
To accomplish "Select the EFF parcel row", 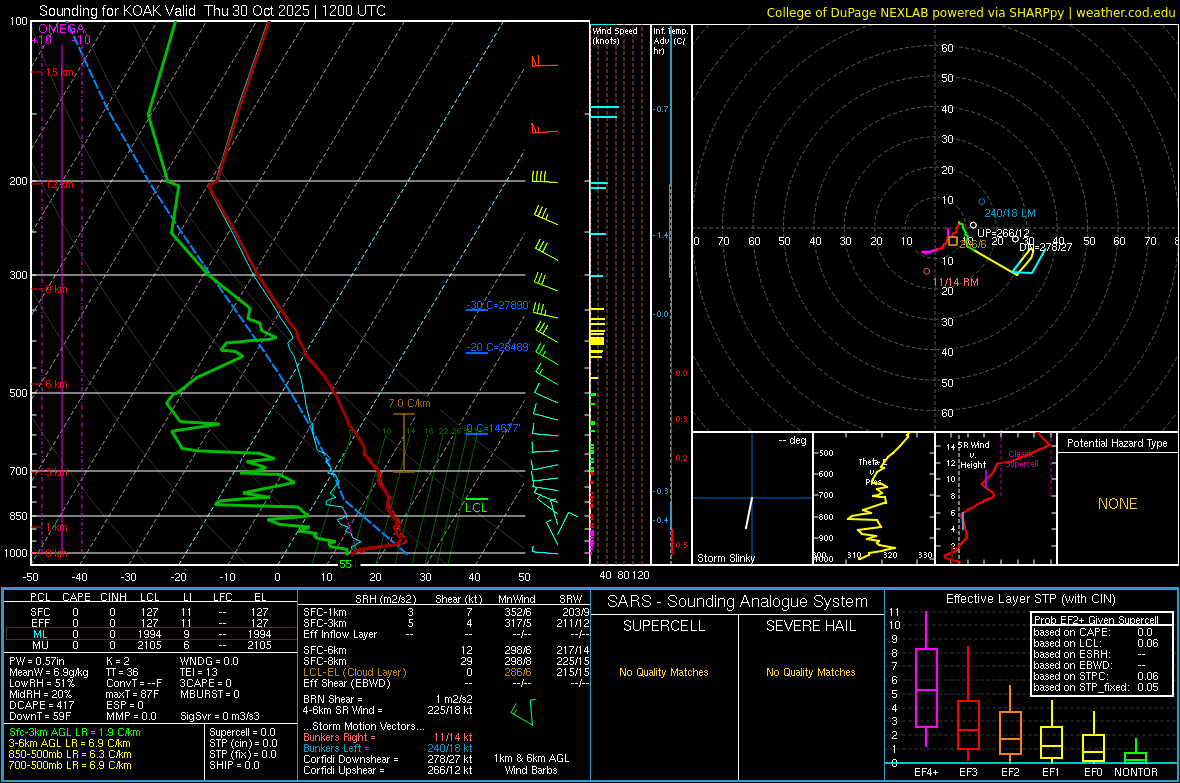I will coord(150,623).
